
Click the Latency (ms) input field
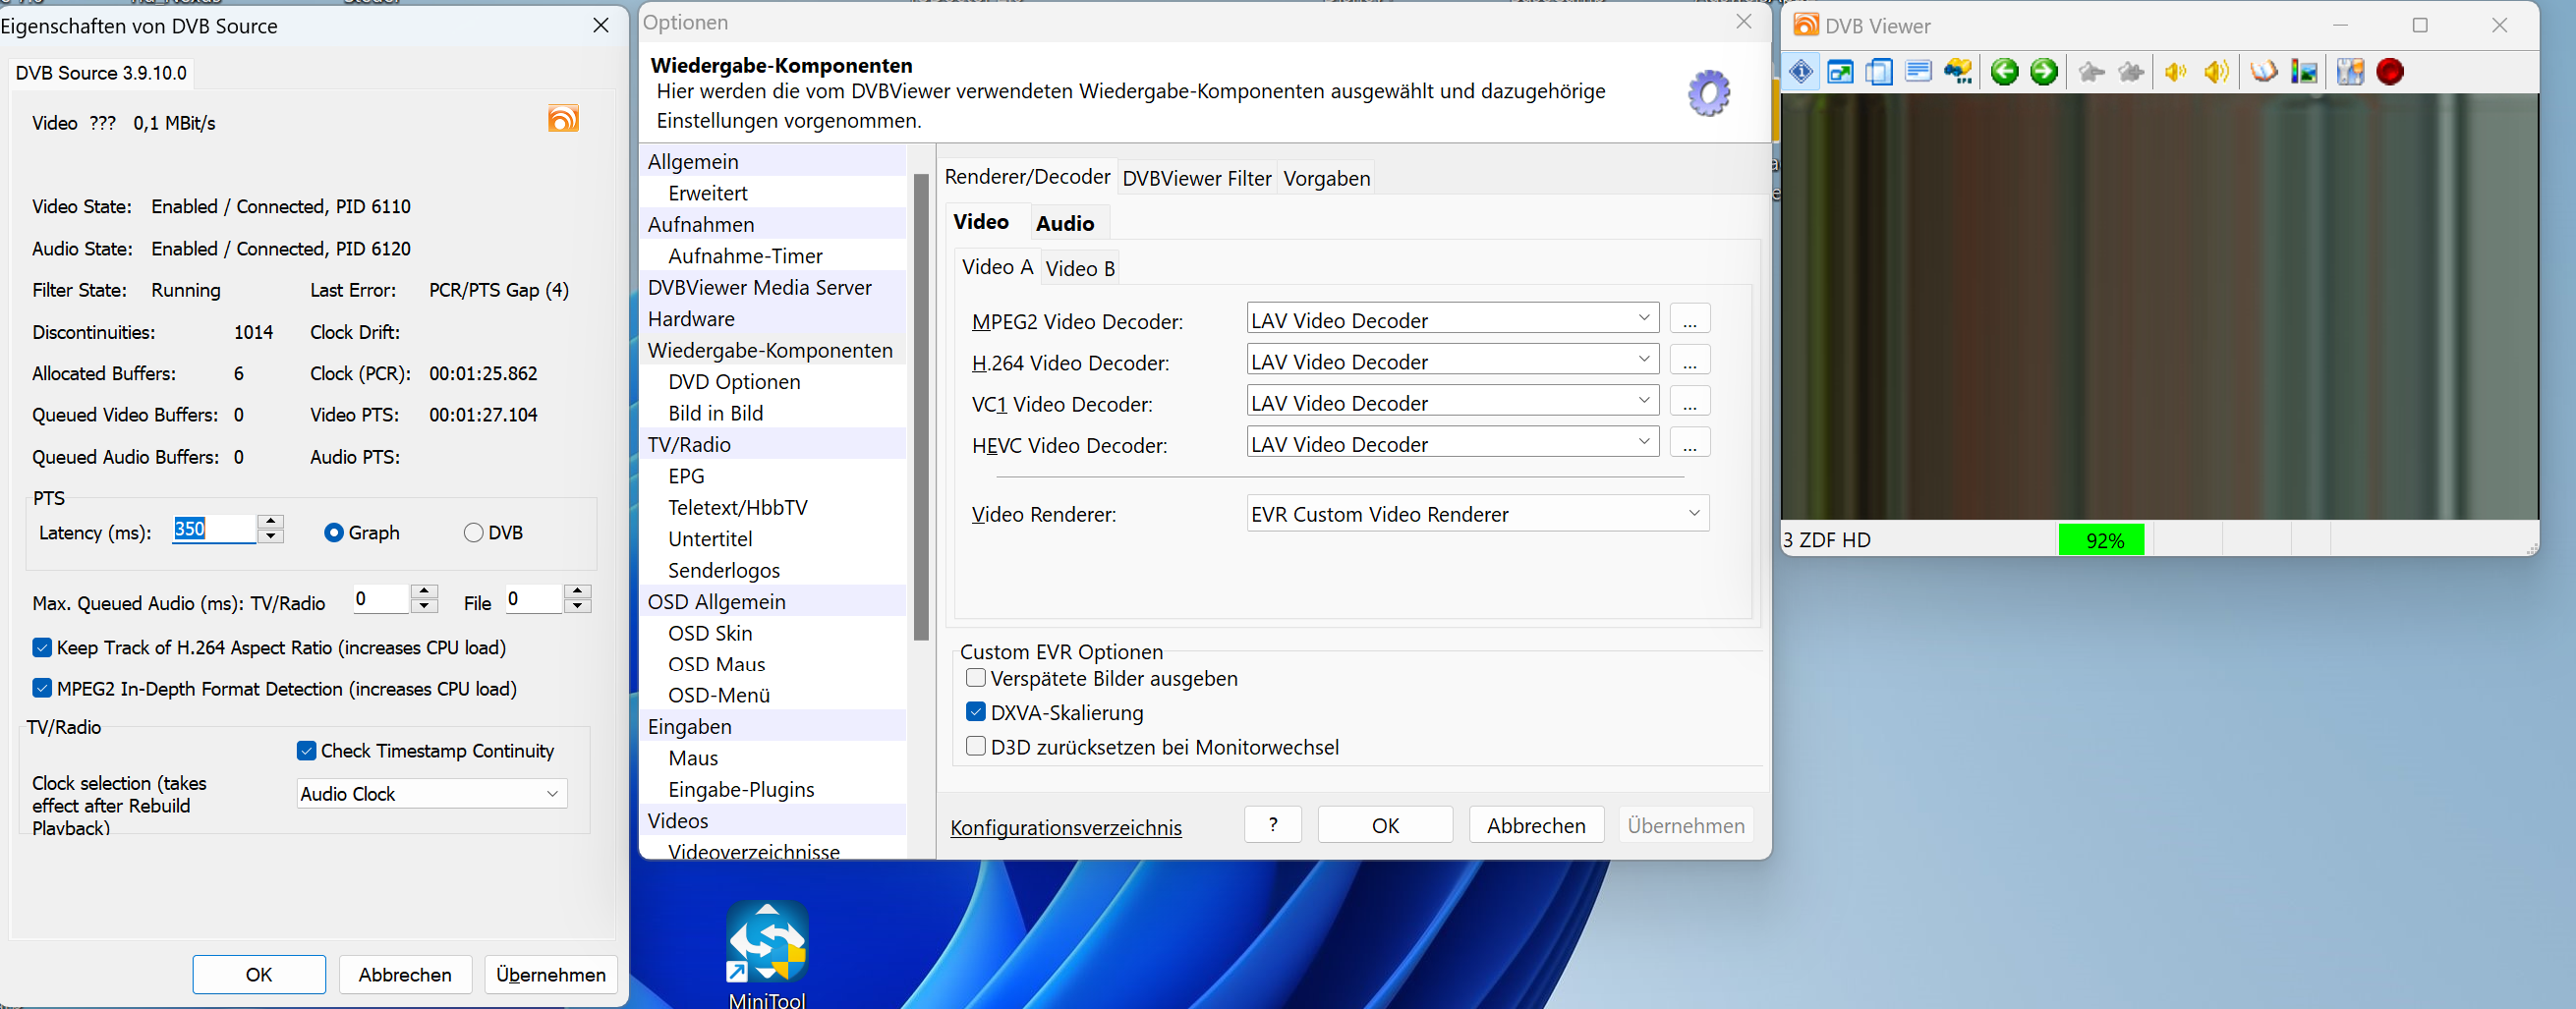click(x=213, y=528)
